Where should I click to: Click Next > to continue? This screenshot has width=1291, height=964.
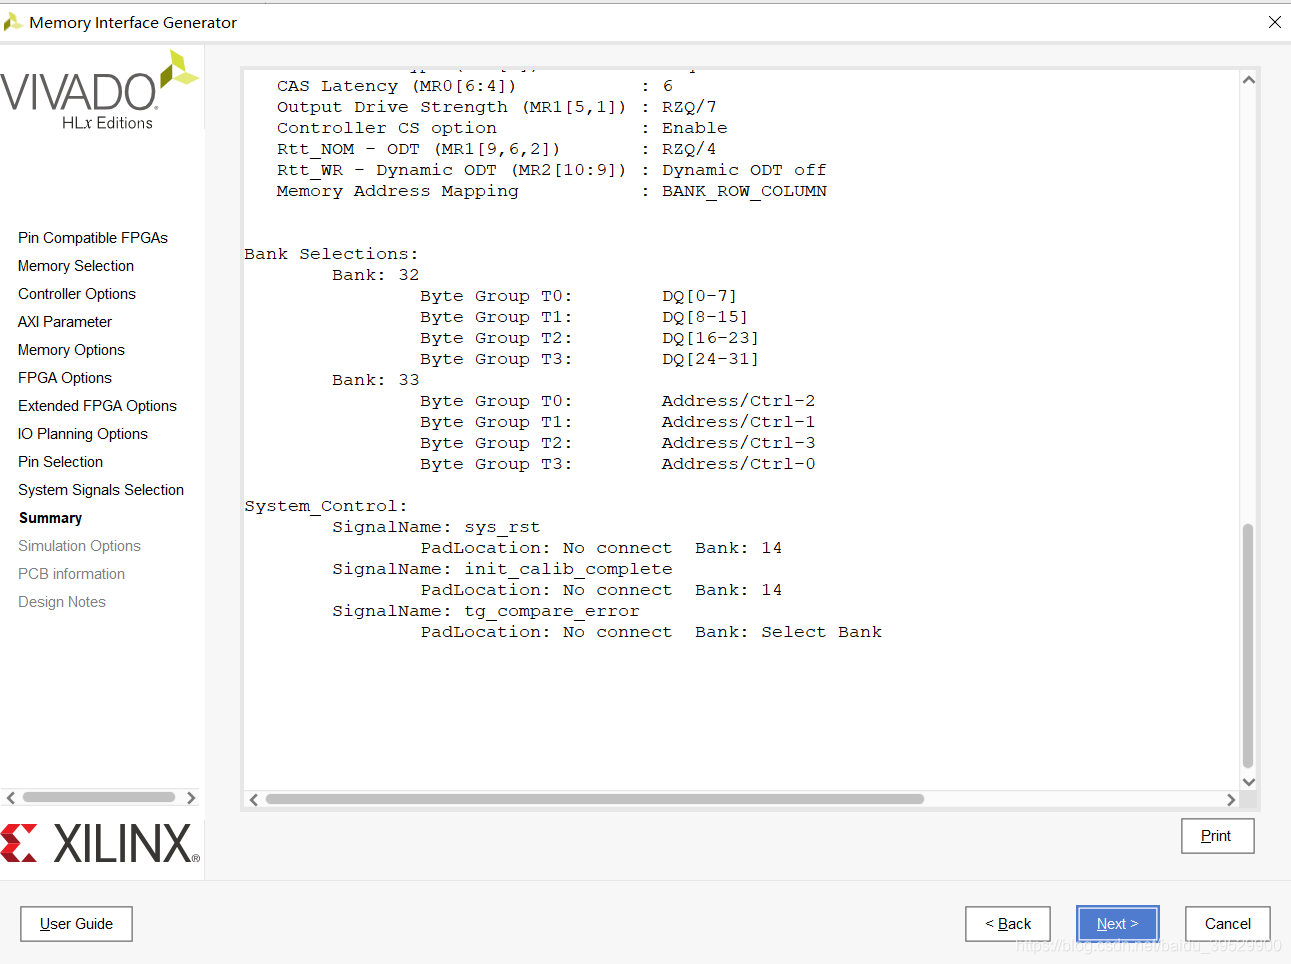click(x=1117, y=924)
